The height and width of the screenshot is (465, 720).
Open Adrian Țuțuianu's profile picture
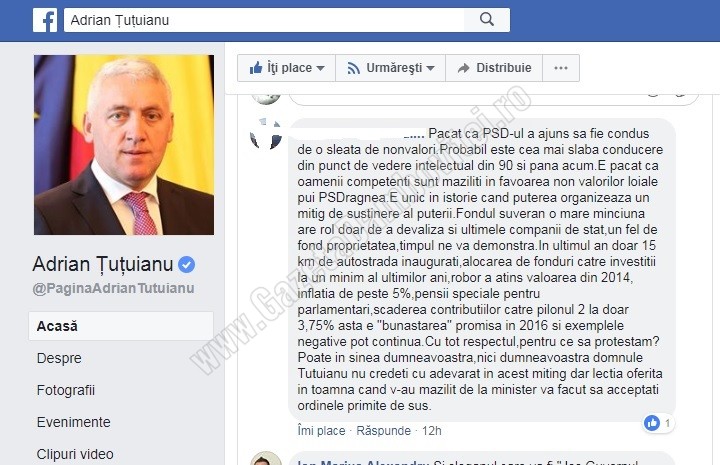124,145
